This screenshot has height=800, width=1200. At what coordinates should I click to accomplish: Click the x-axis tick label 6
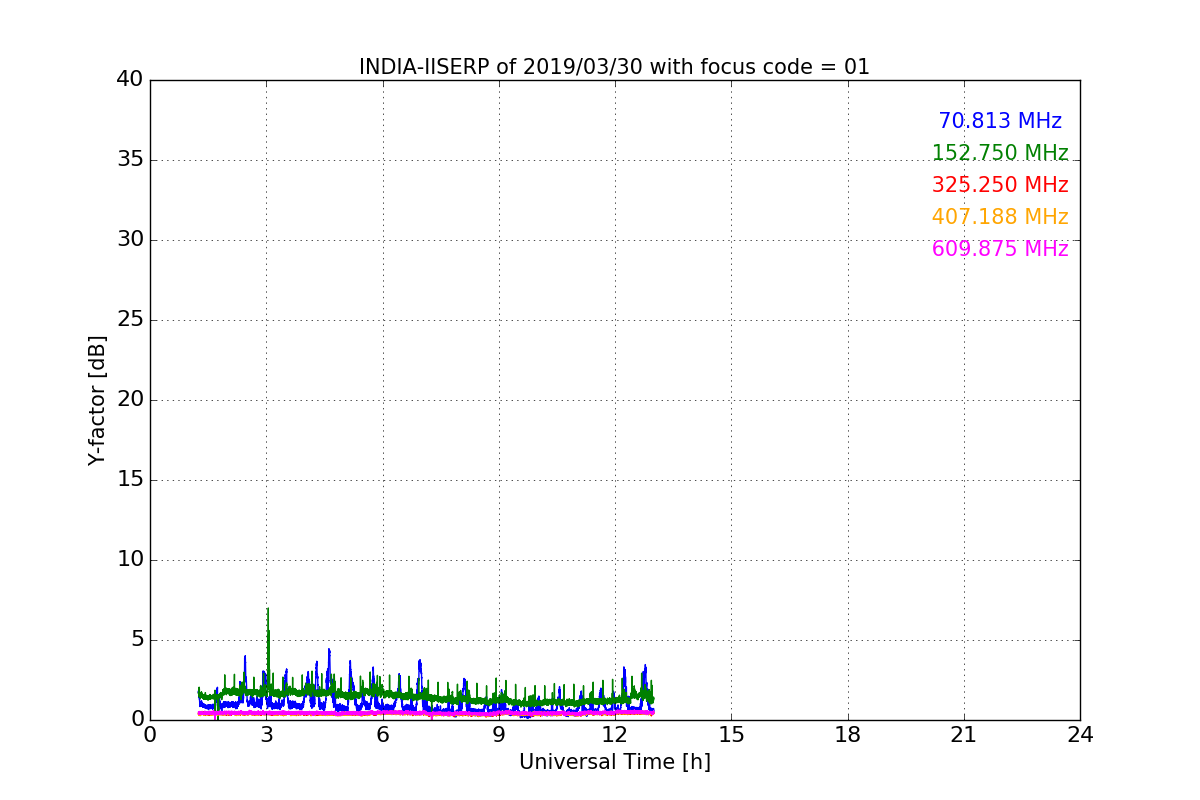point(383,734)
